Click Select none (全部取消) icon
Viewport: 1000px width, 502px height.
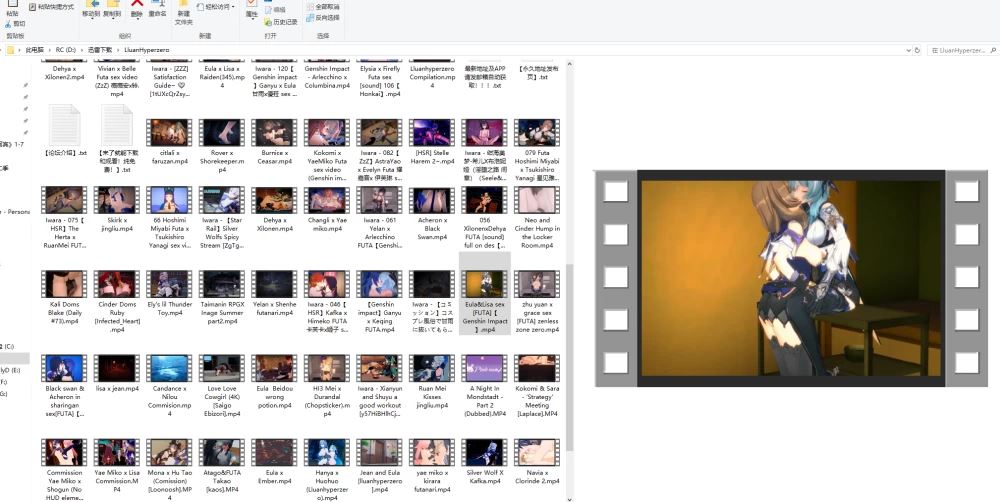pyautogui.click(x=310, y=6)
